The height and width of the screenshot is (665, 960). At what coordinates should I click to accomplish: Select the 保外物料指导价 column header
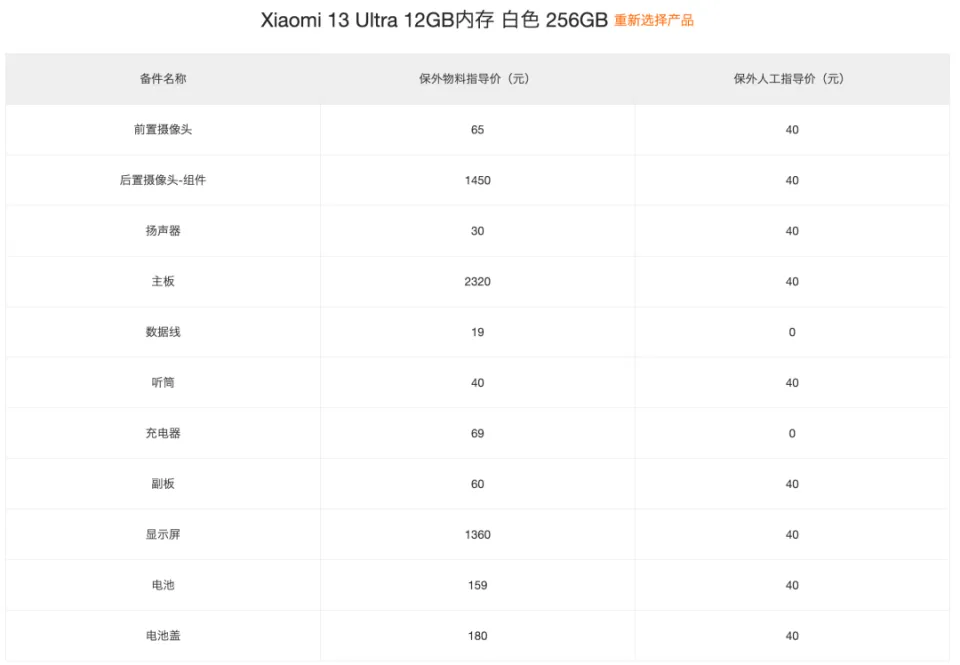coord(477,79)
